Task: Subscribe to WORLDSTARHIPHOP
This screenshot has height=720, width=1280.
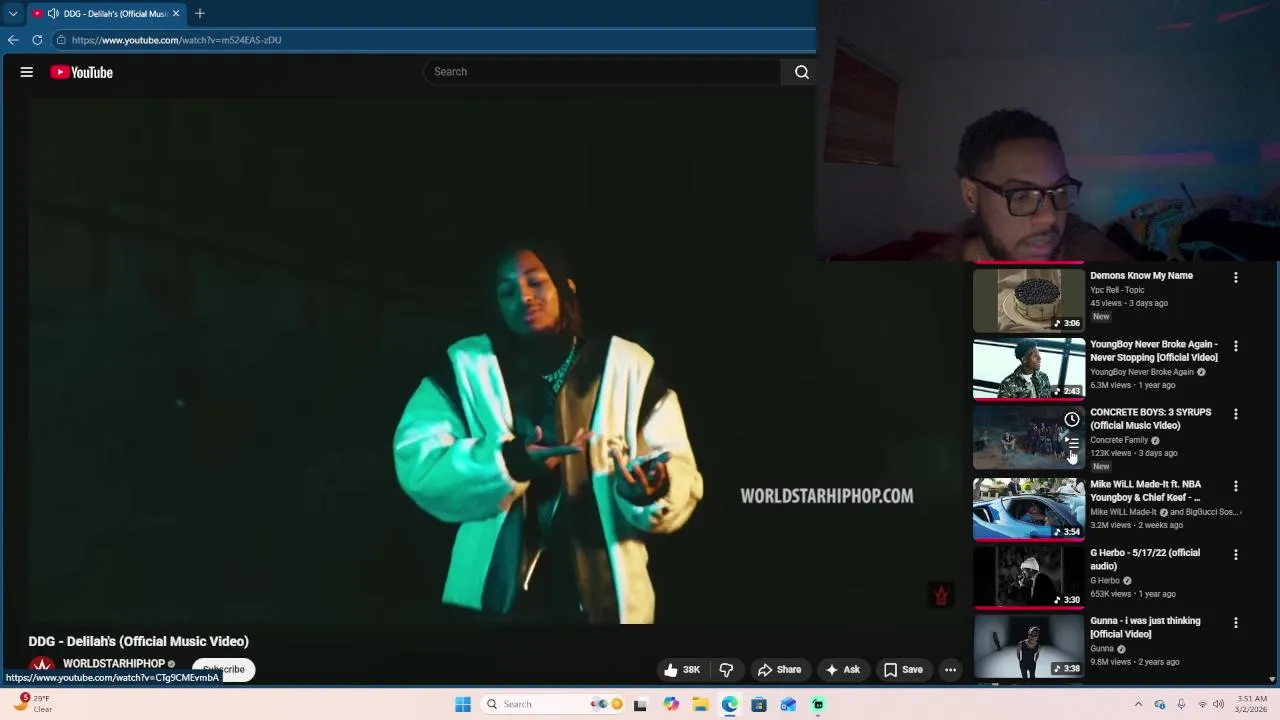Action: 224,669
